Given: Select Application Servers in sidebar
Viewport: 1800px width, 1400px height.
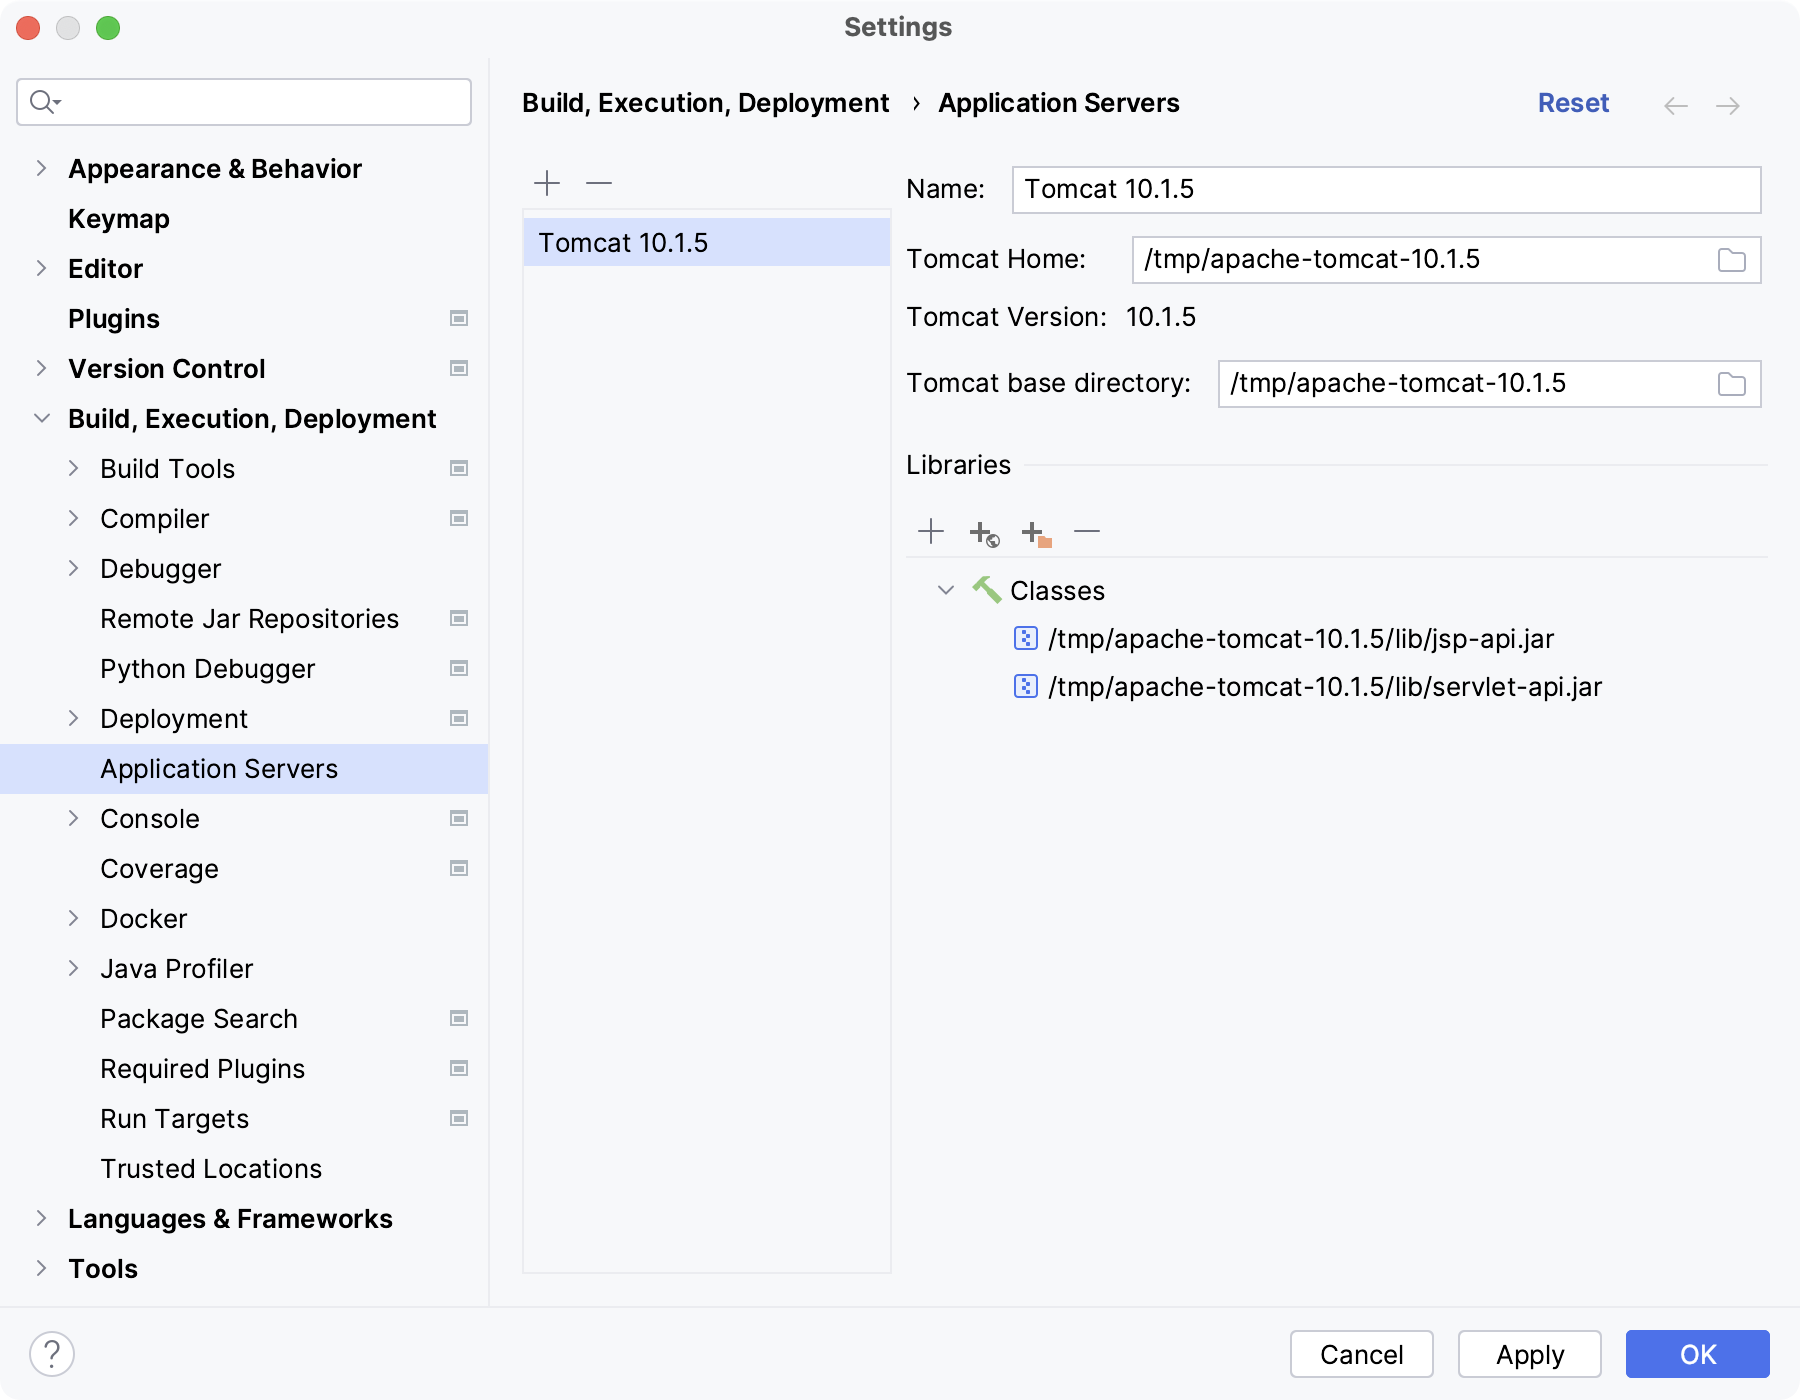Looking at the screenshot, I should tap(244, 769).
